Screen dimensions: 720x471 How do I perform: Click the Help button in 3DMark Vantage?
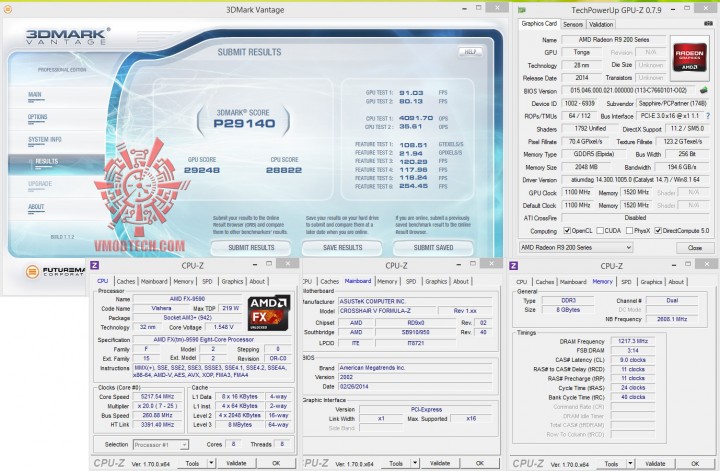(470, 52)
